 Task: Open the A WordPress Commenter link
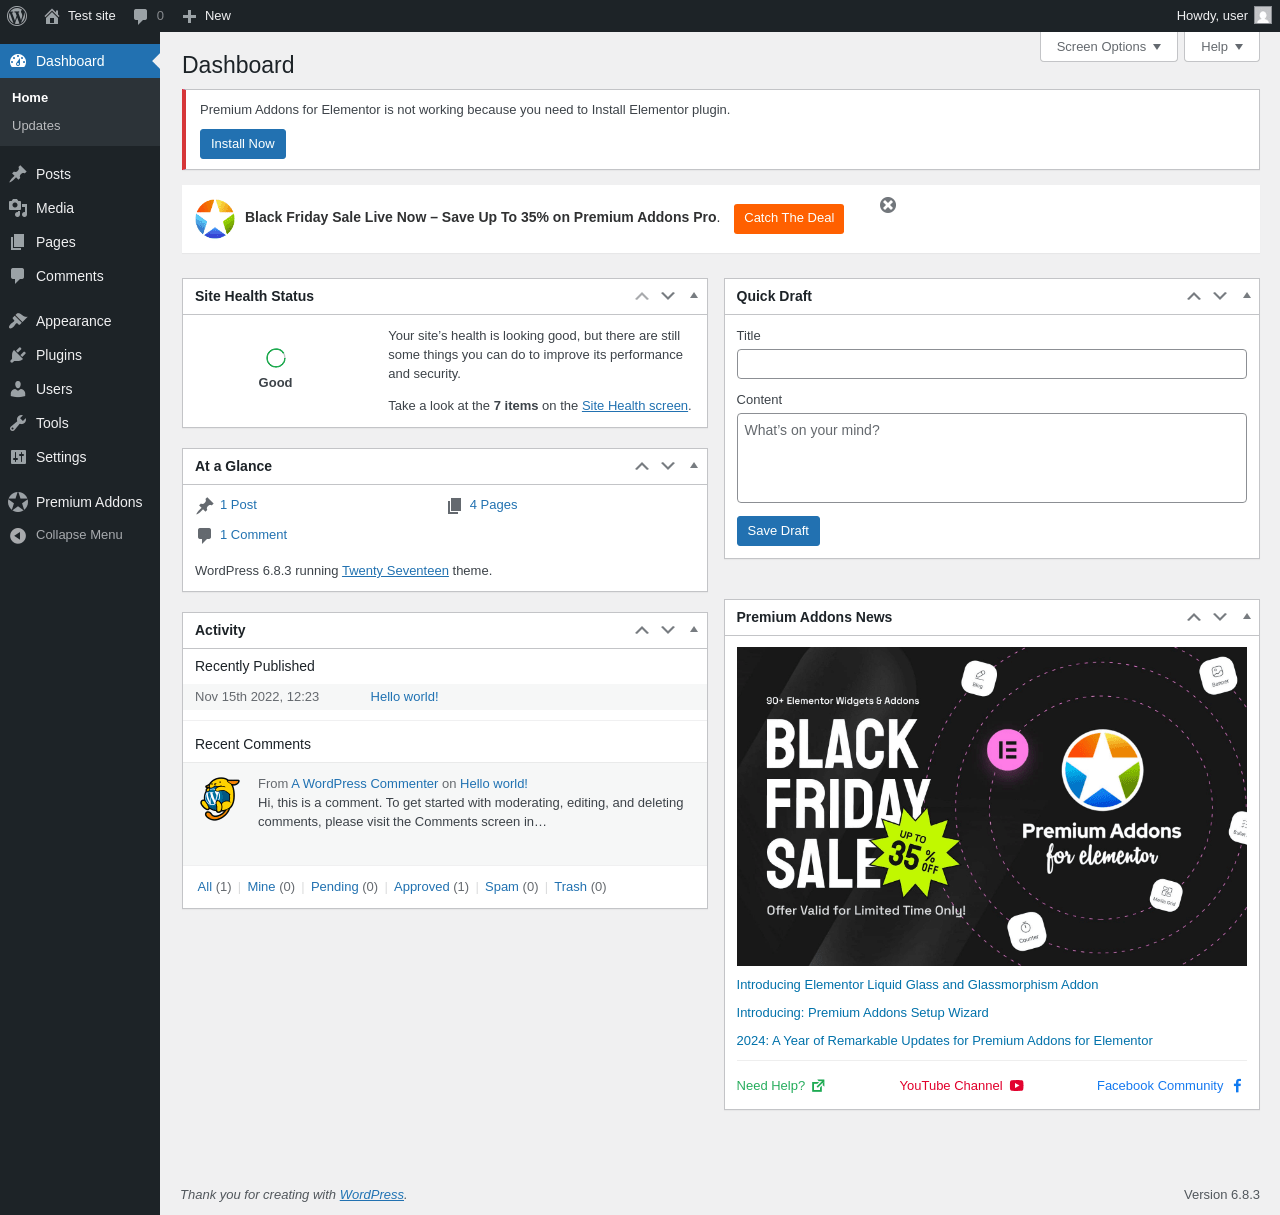365,784
